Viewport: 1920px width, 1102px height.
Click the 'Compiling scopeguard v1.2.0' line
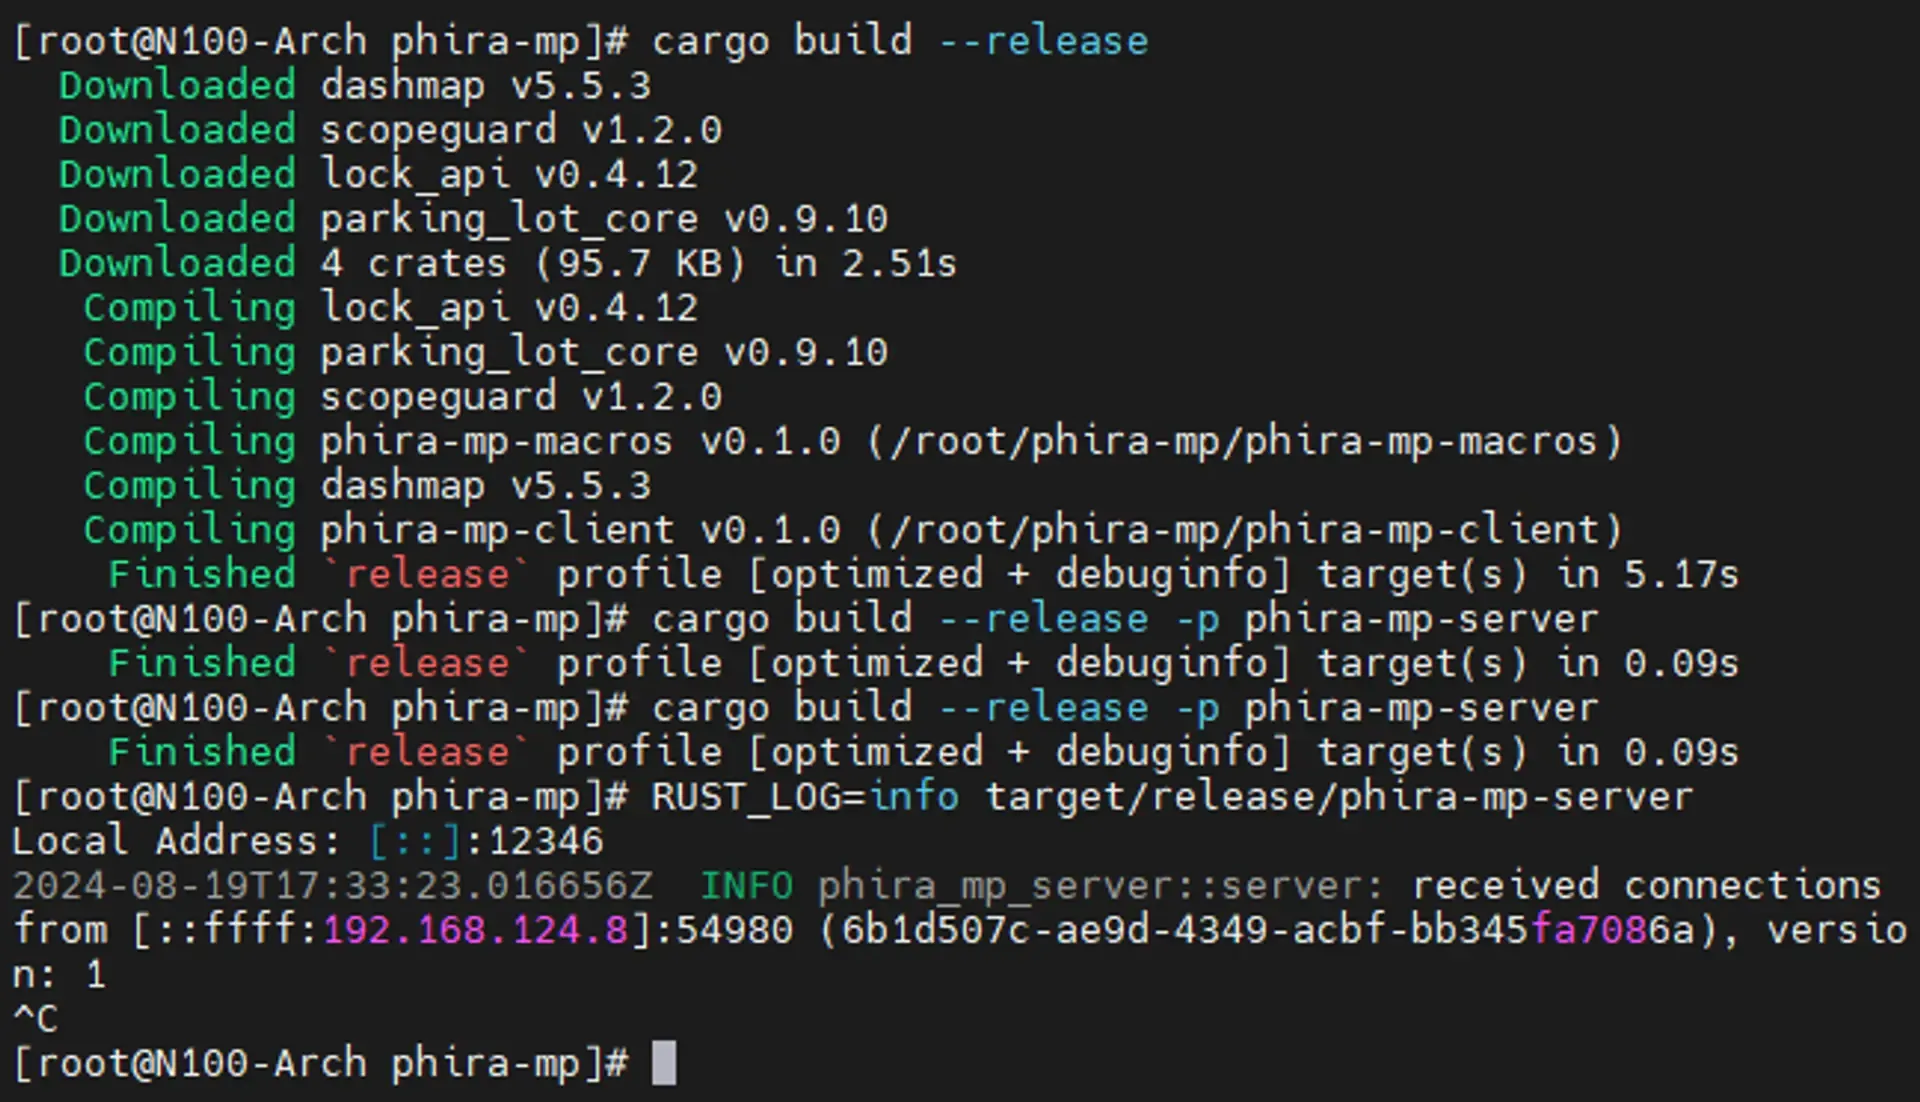[402, 397]
